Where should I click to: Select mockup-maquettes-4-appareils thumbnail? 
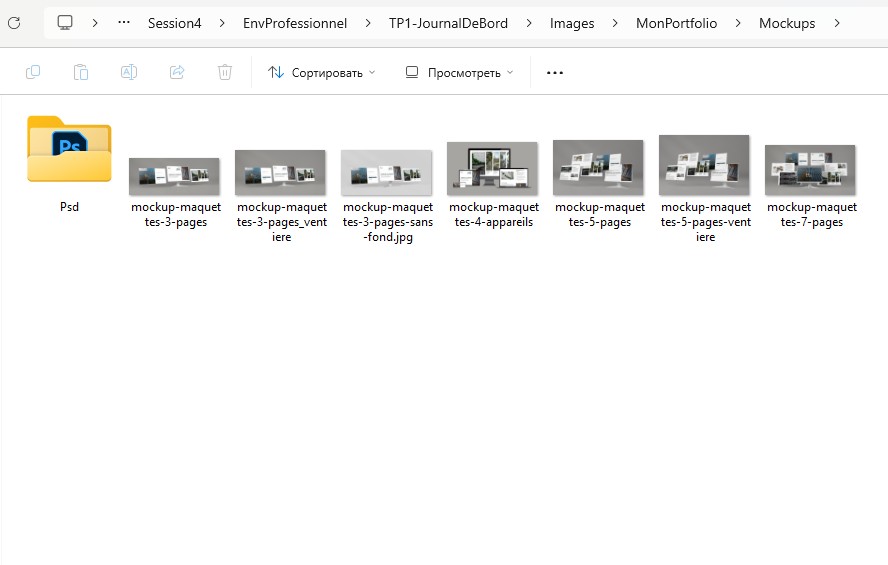click(492, 167)
